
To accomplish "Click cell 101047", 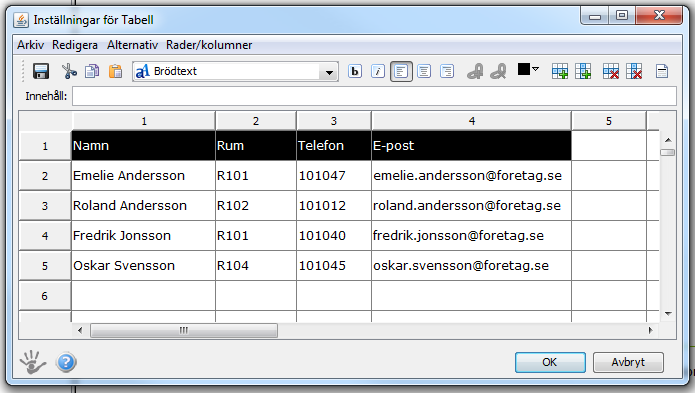I will click(x=334, y=176).
